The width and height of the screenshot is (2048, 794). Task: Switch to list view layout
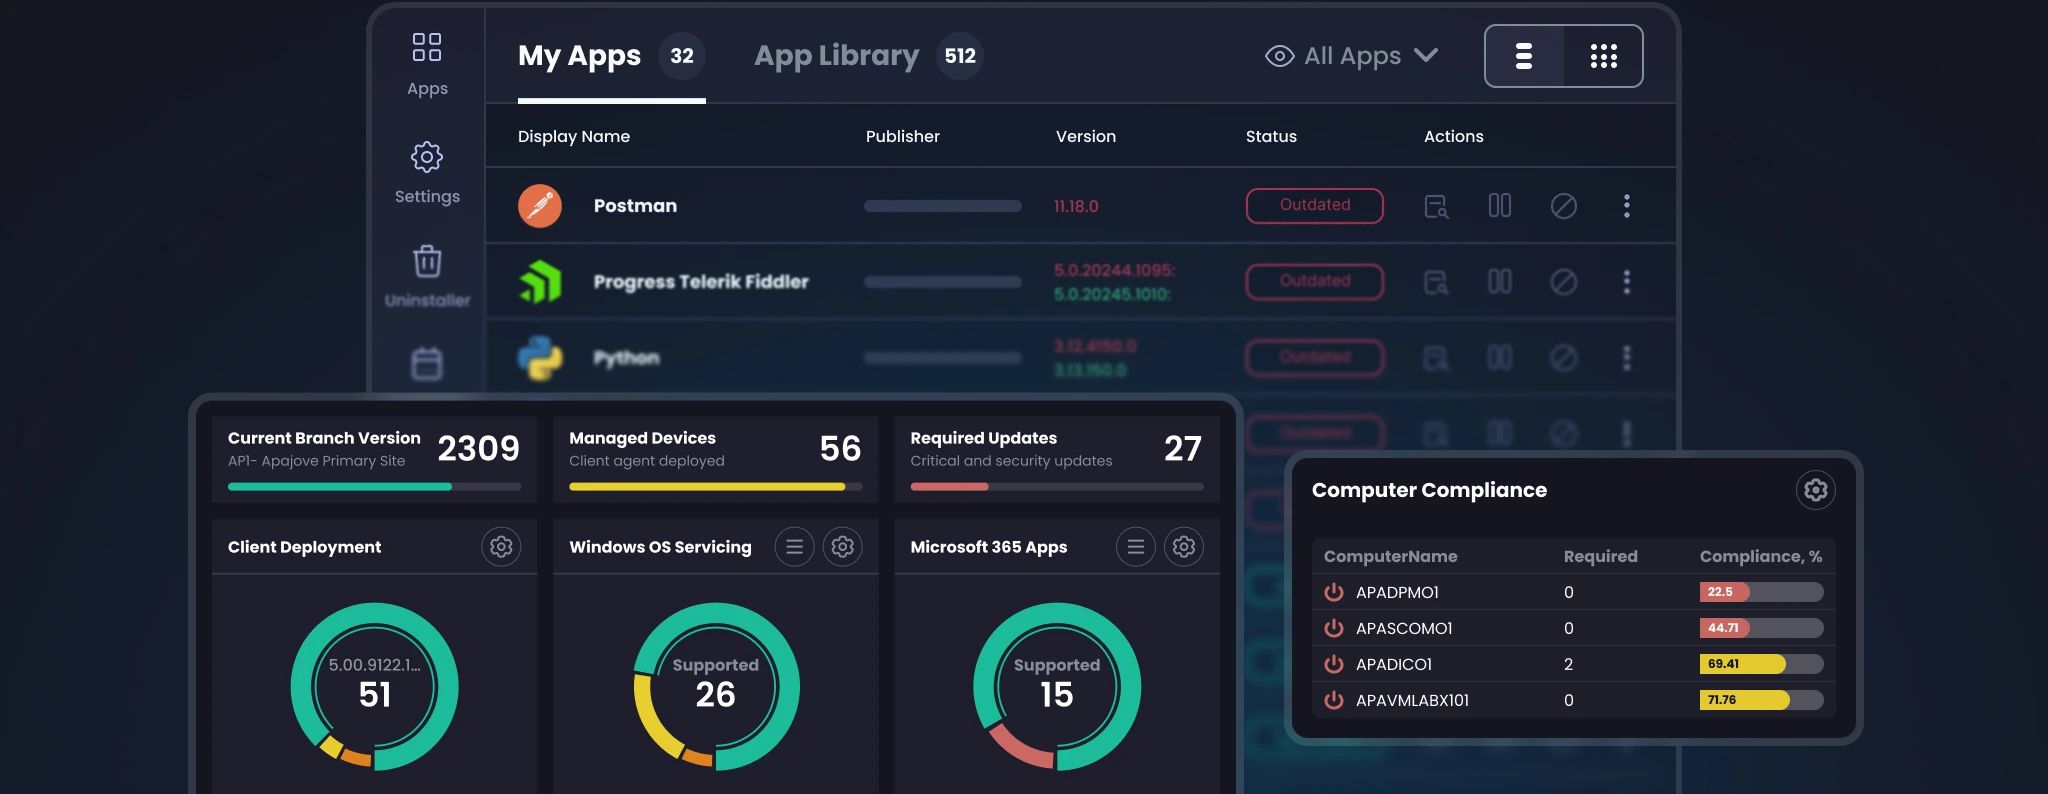(x=1524, y=56)
